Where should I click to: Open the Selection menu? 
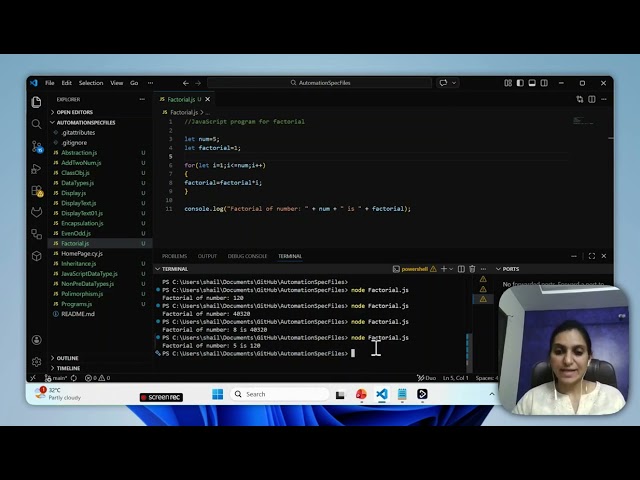(x=91, y=83)
